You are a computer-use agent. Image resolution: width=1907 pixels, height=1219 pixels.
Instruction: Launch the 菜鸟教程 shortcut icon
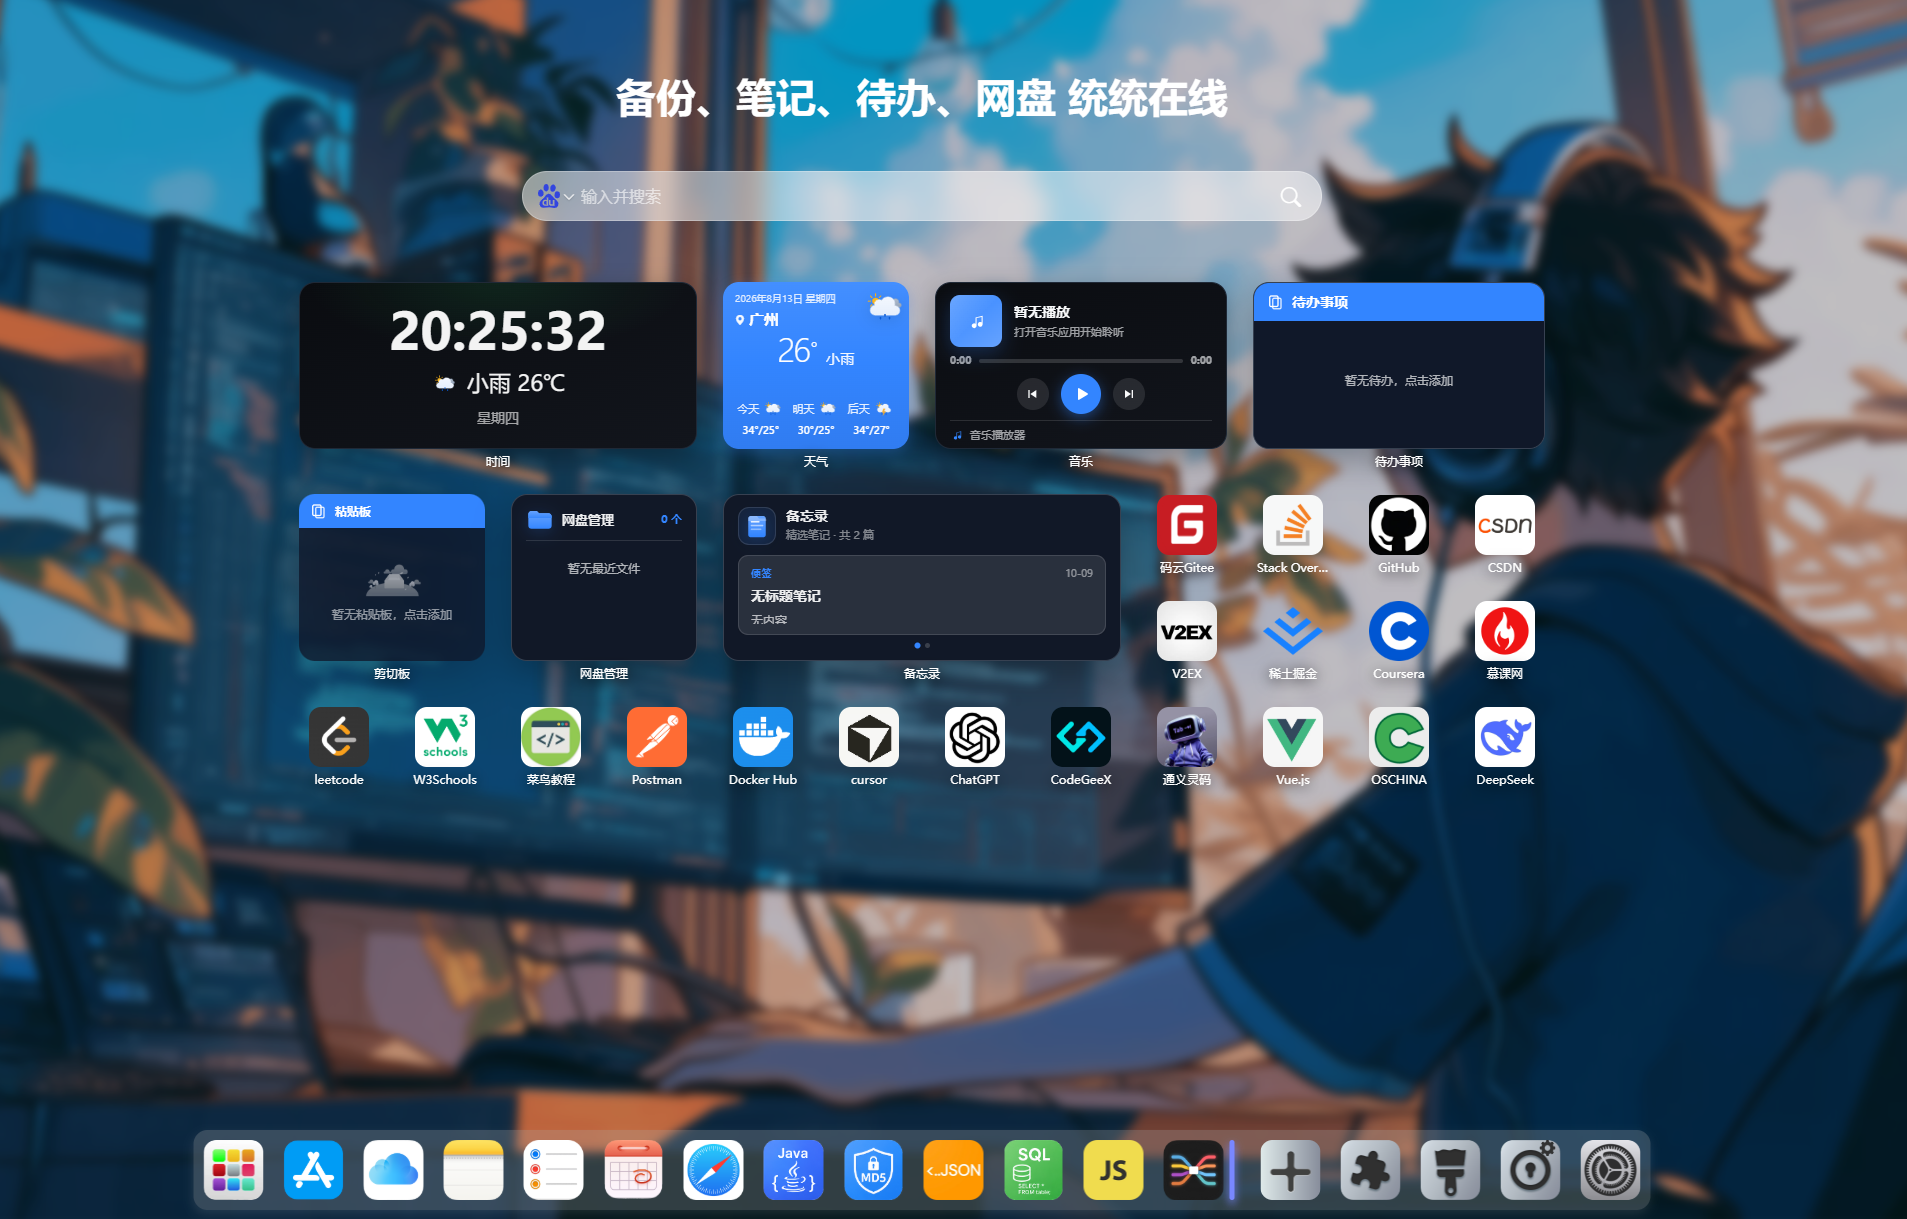[551, 737]
